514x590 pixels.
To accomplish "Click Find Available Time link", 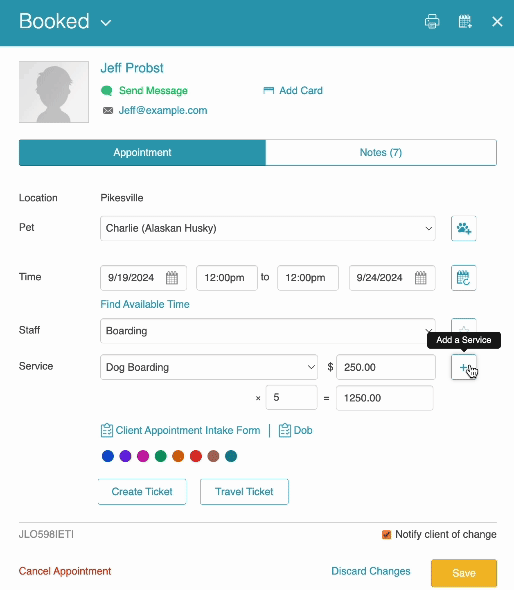I will [x=145, y=304].
